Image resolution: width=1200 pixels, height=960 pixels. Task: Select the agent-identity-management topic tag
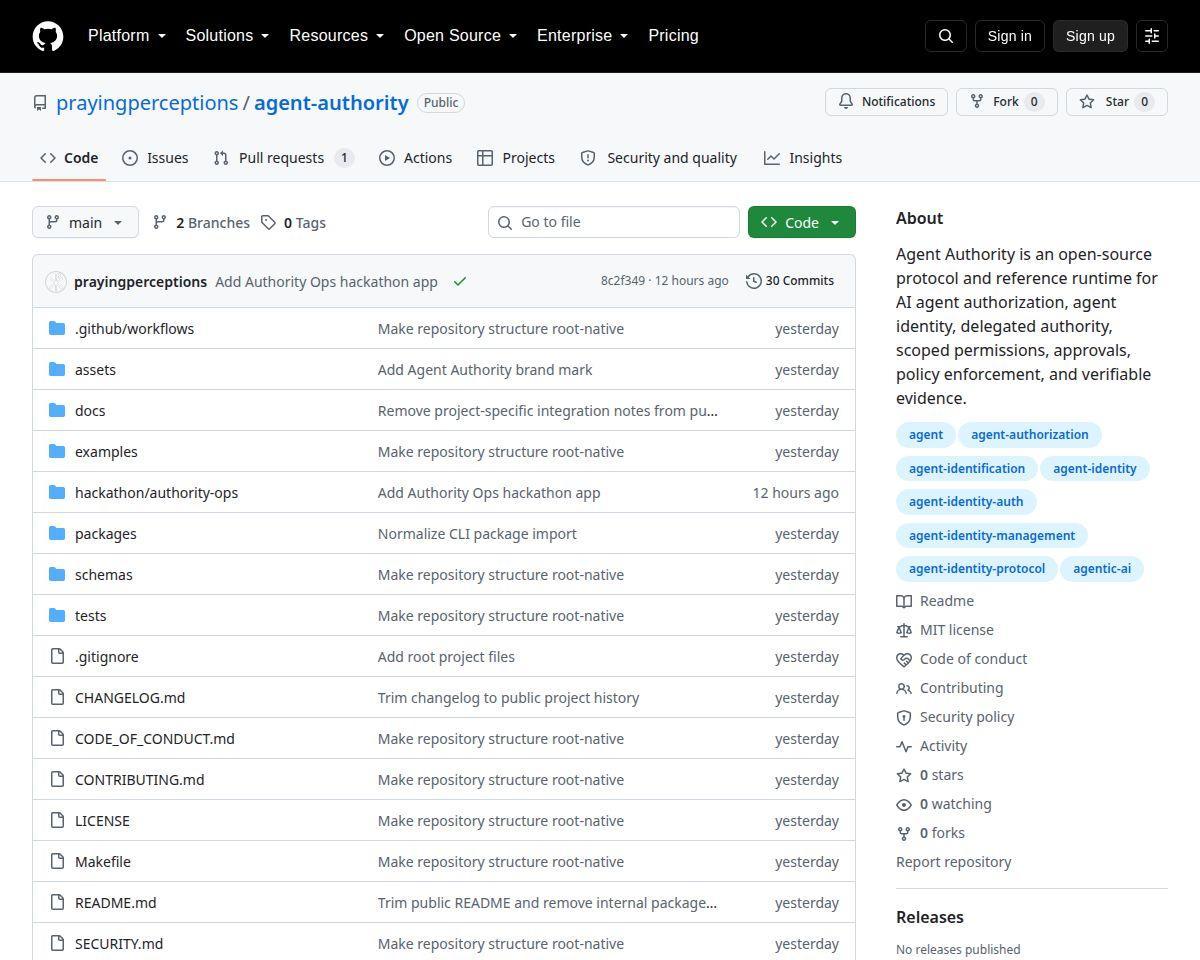(x=992, y=536)
